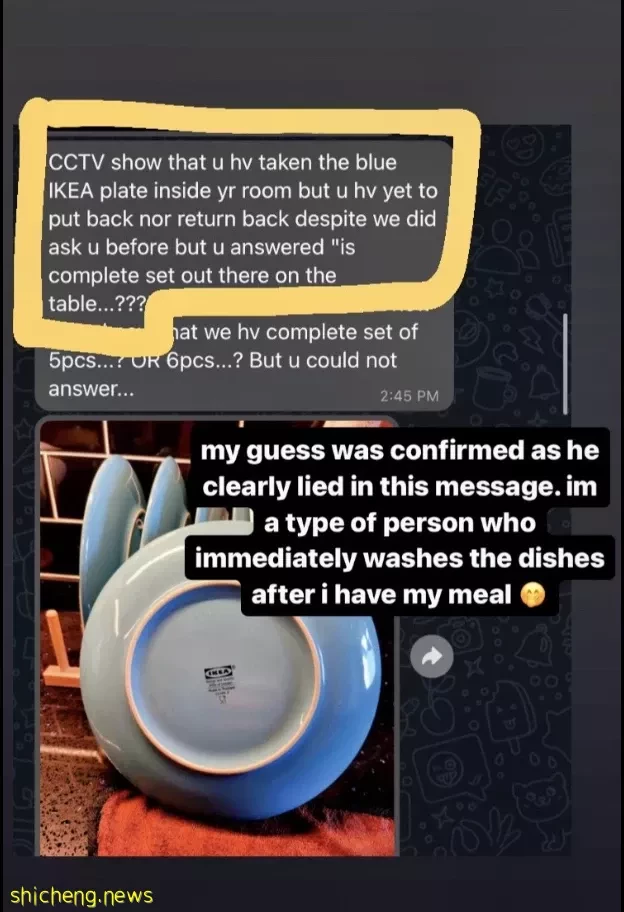Tap the 'immediately washes the dishes' caption line
The image size is (624, 912).
click(400, 558)
